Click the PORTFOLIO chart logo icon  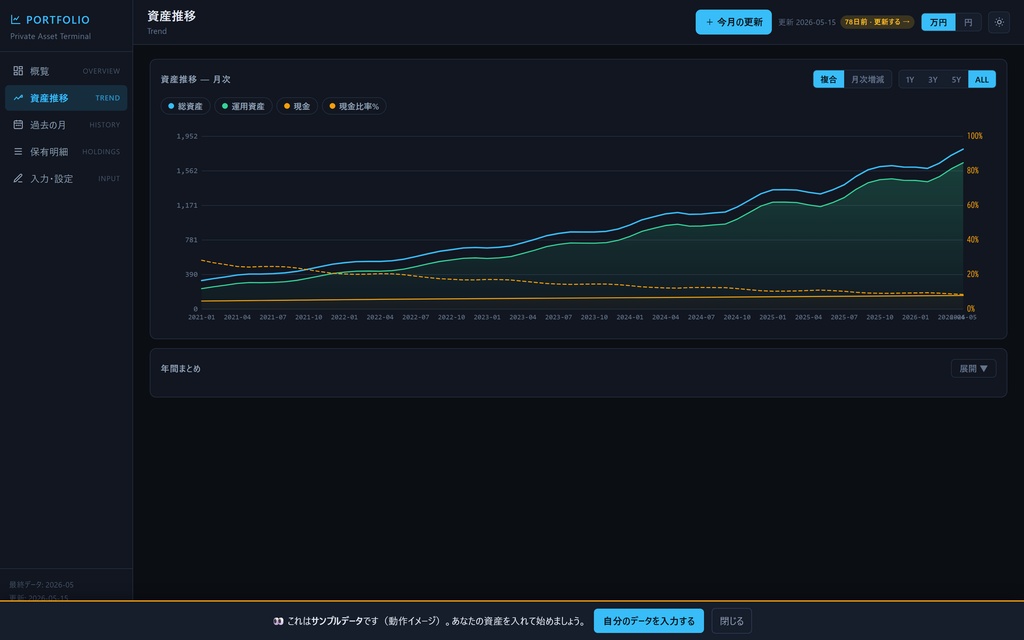[x=16, y=20]
